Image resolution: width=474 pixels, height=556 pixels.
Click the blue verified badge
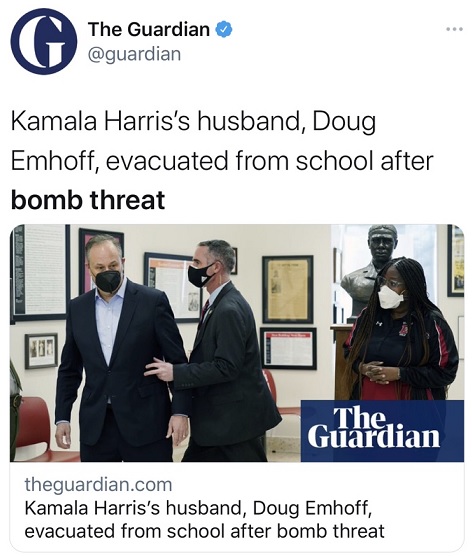coord(224,29)
